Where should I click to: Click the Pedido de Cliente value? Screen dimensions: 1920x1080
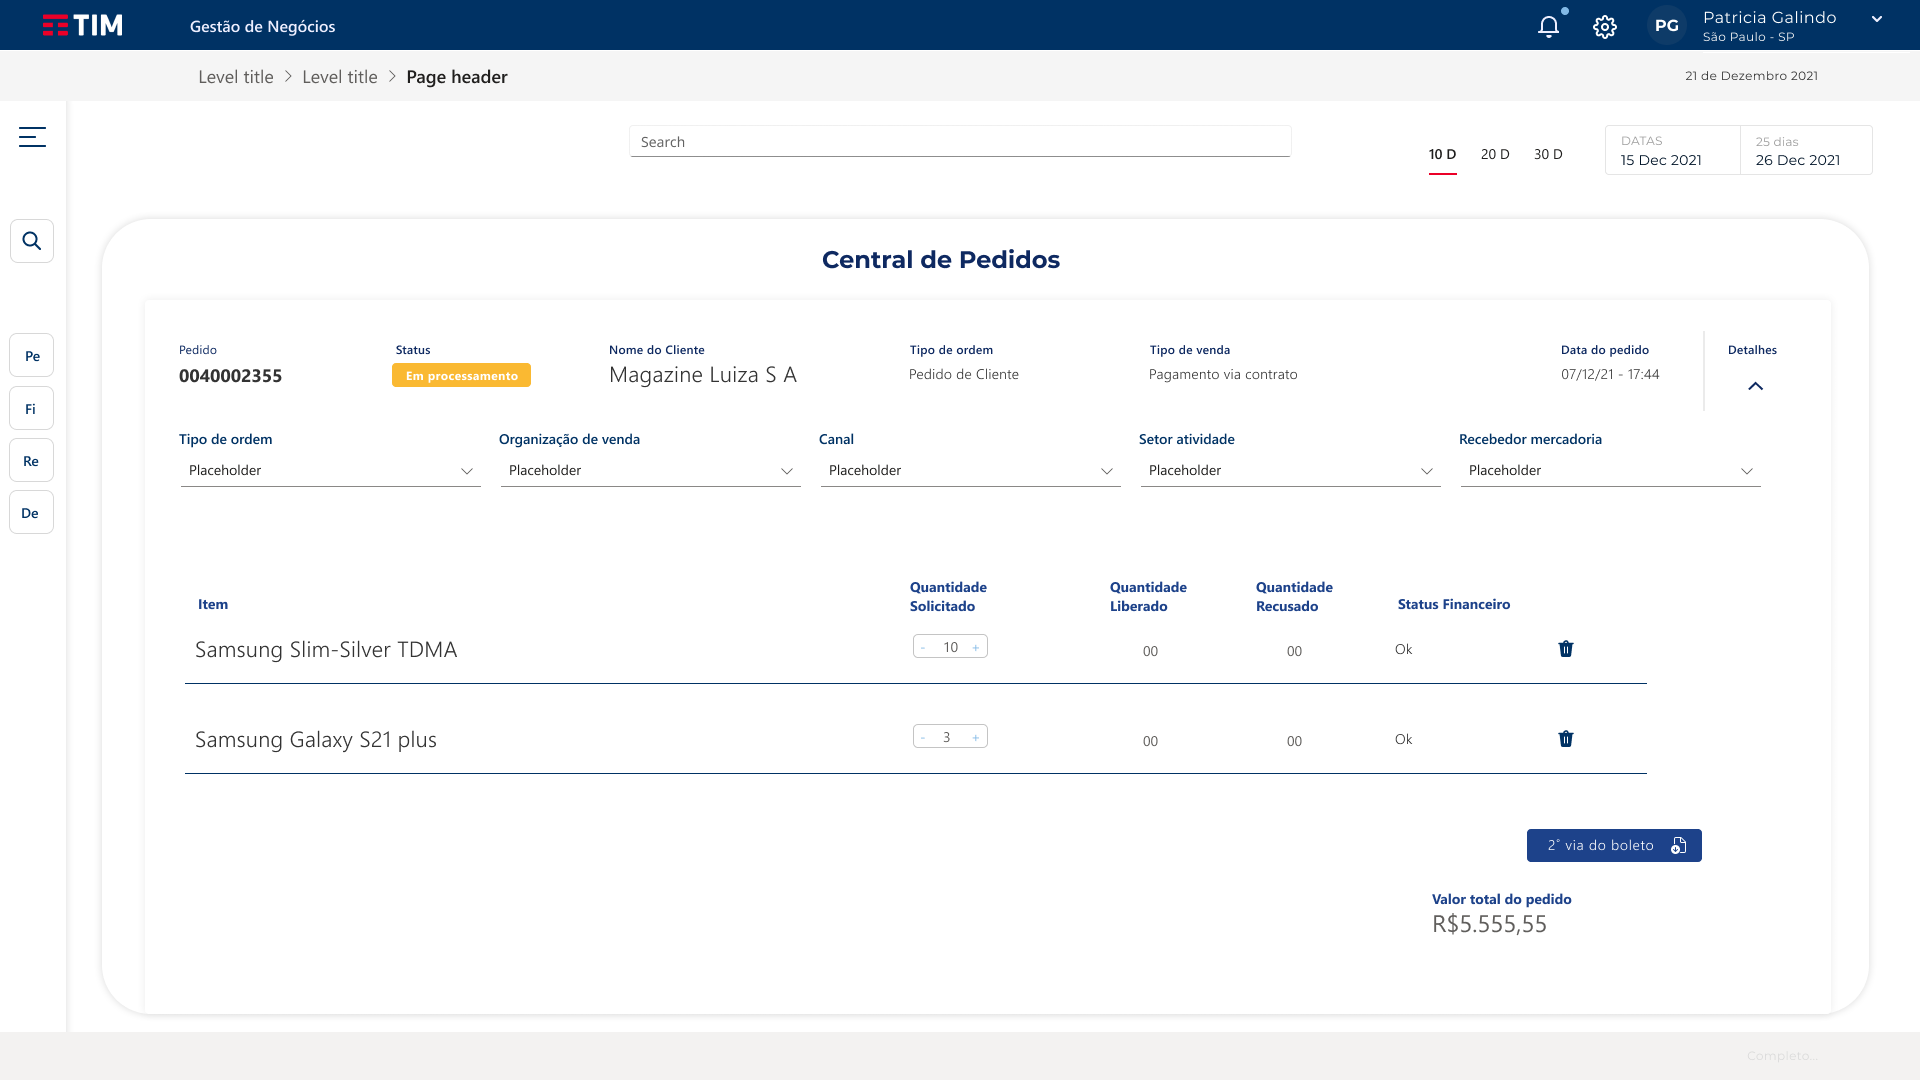tap(964, 375)
